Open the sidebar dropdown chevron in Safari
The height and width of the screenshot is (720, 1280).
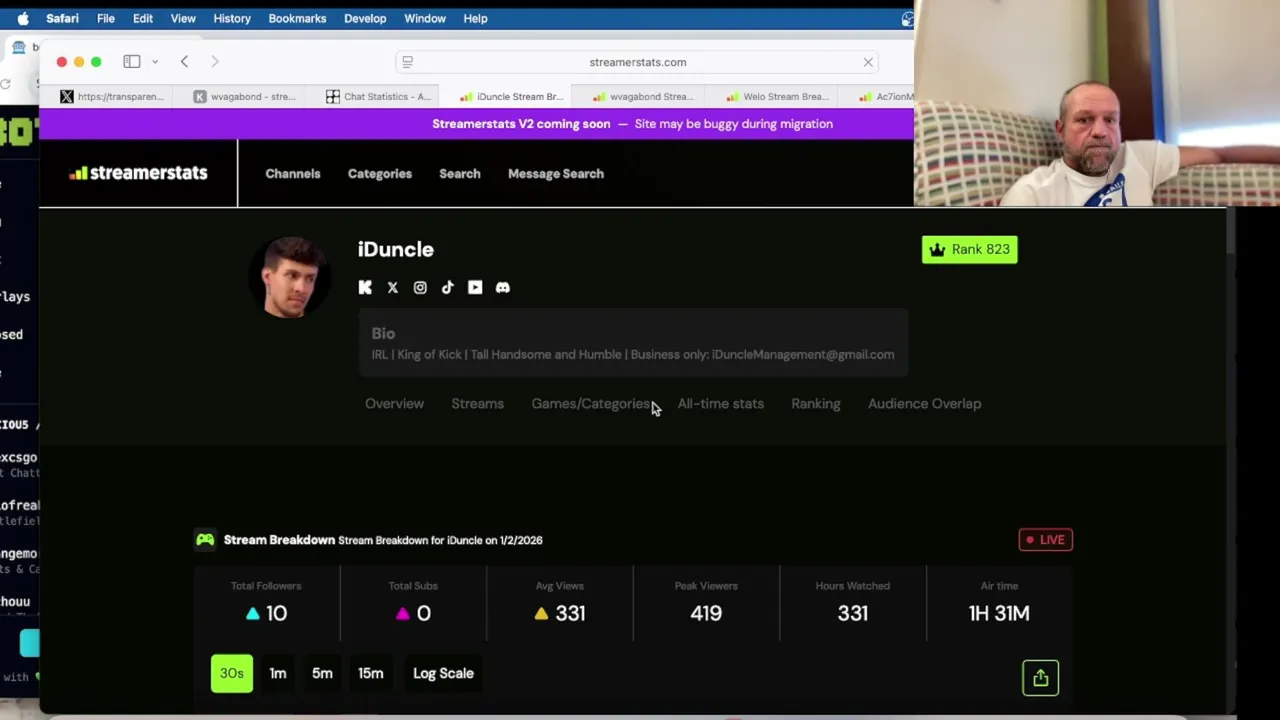pos(155,62)
